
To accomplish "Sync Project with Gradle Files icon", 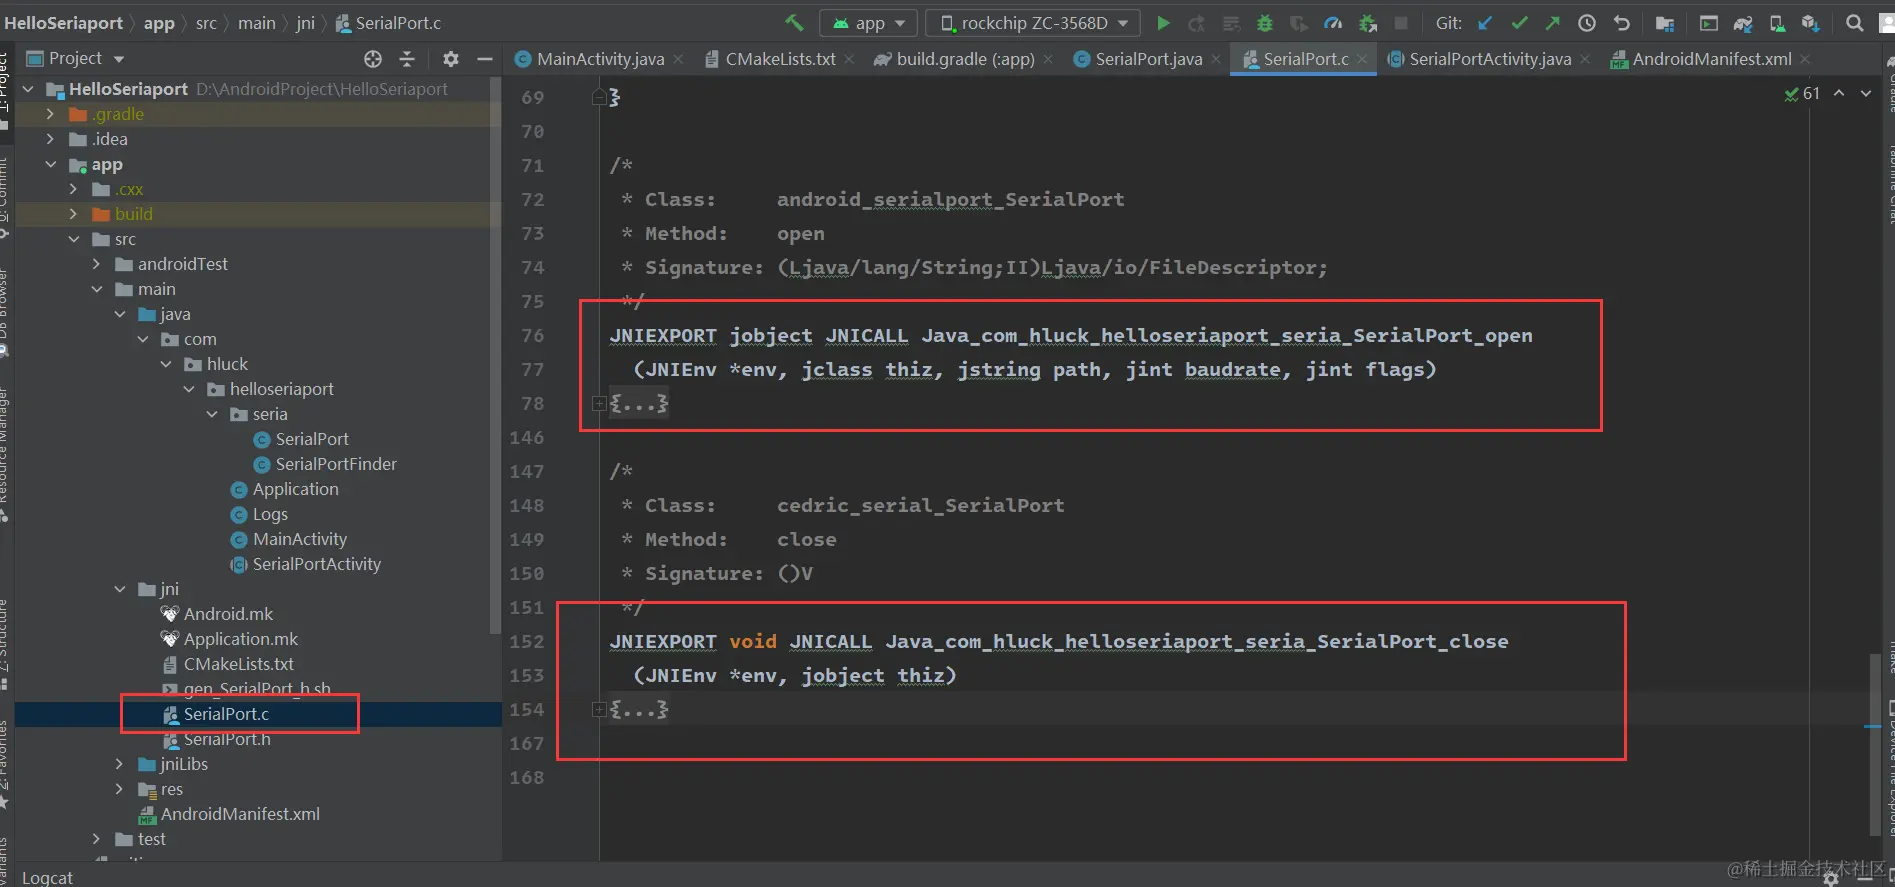I will pos(1743,22).
